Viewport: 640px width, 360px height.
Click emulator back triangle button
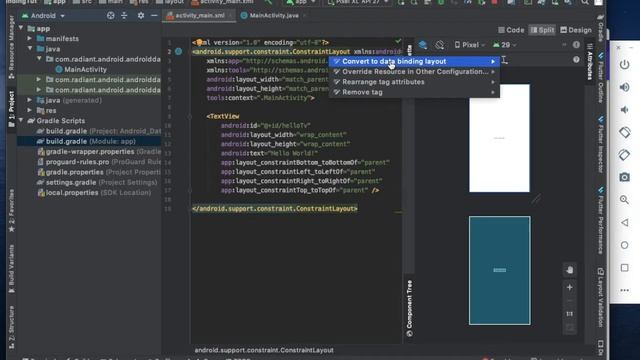[x=624, y=222]
